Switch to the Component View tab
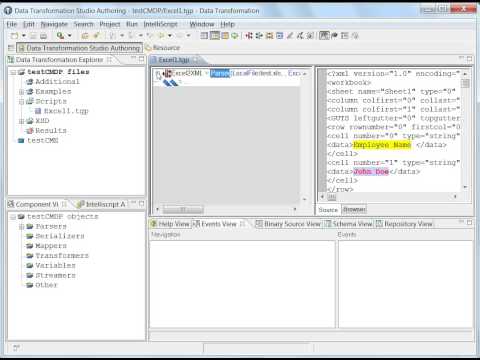 coord(37,204)
